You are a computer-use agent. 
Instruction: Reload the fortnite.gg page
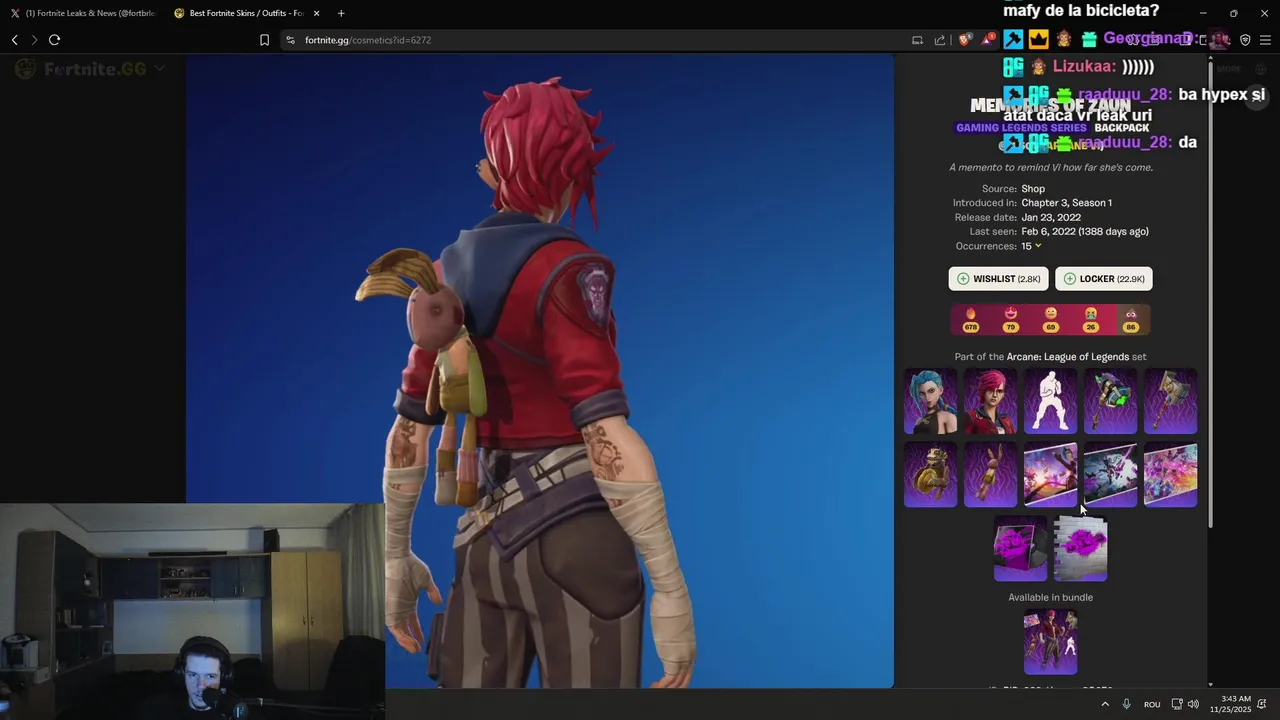(x=54, y=40)
